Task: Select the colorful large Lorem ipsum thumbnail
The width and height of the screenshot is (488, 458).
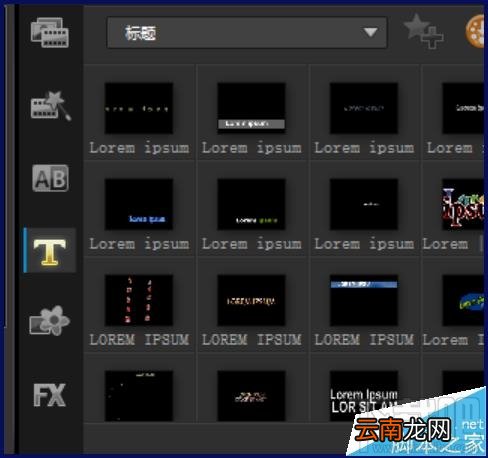Action: (x=463, y=204)
